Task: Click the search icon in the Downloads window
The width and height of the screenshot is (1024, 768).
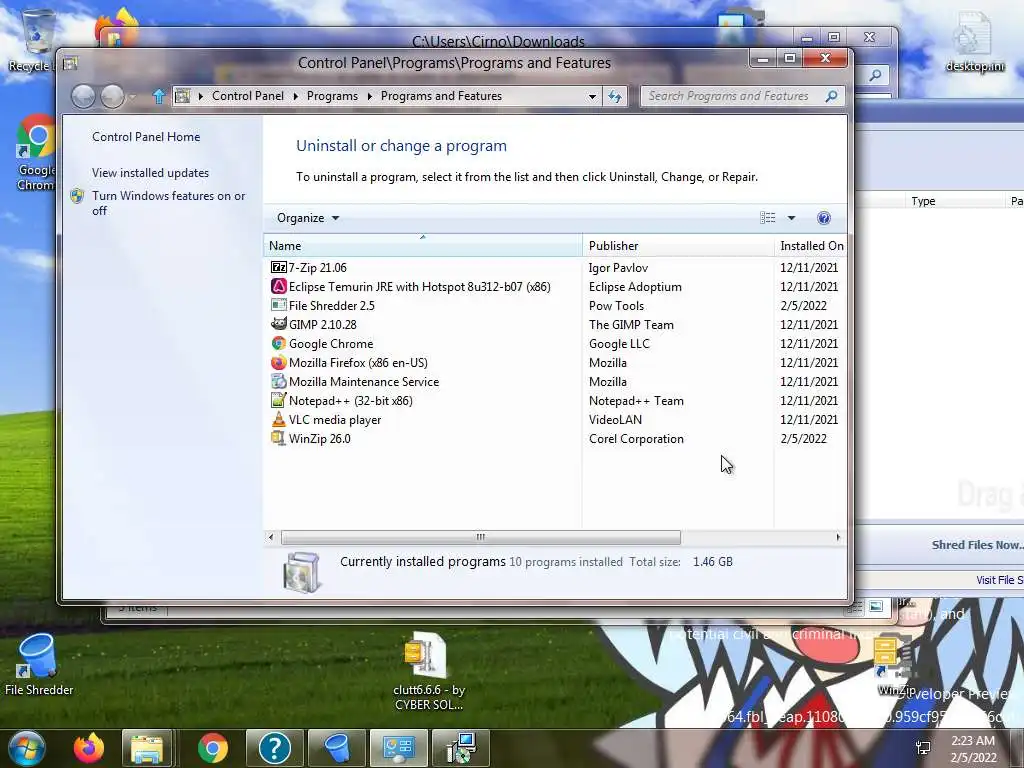Action: 875,75
